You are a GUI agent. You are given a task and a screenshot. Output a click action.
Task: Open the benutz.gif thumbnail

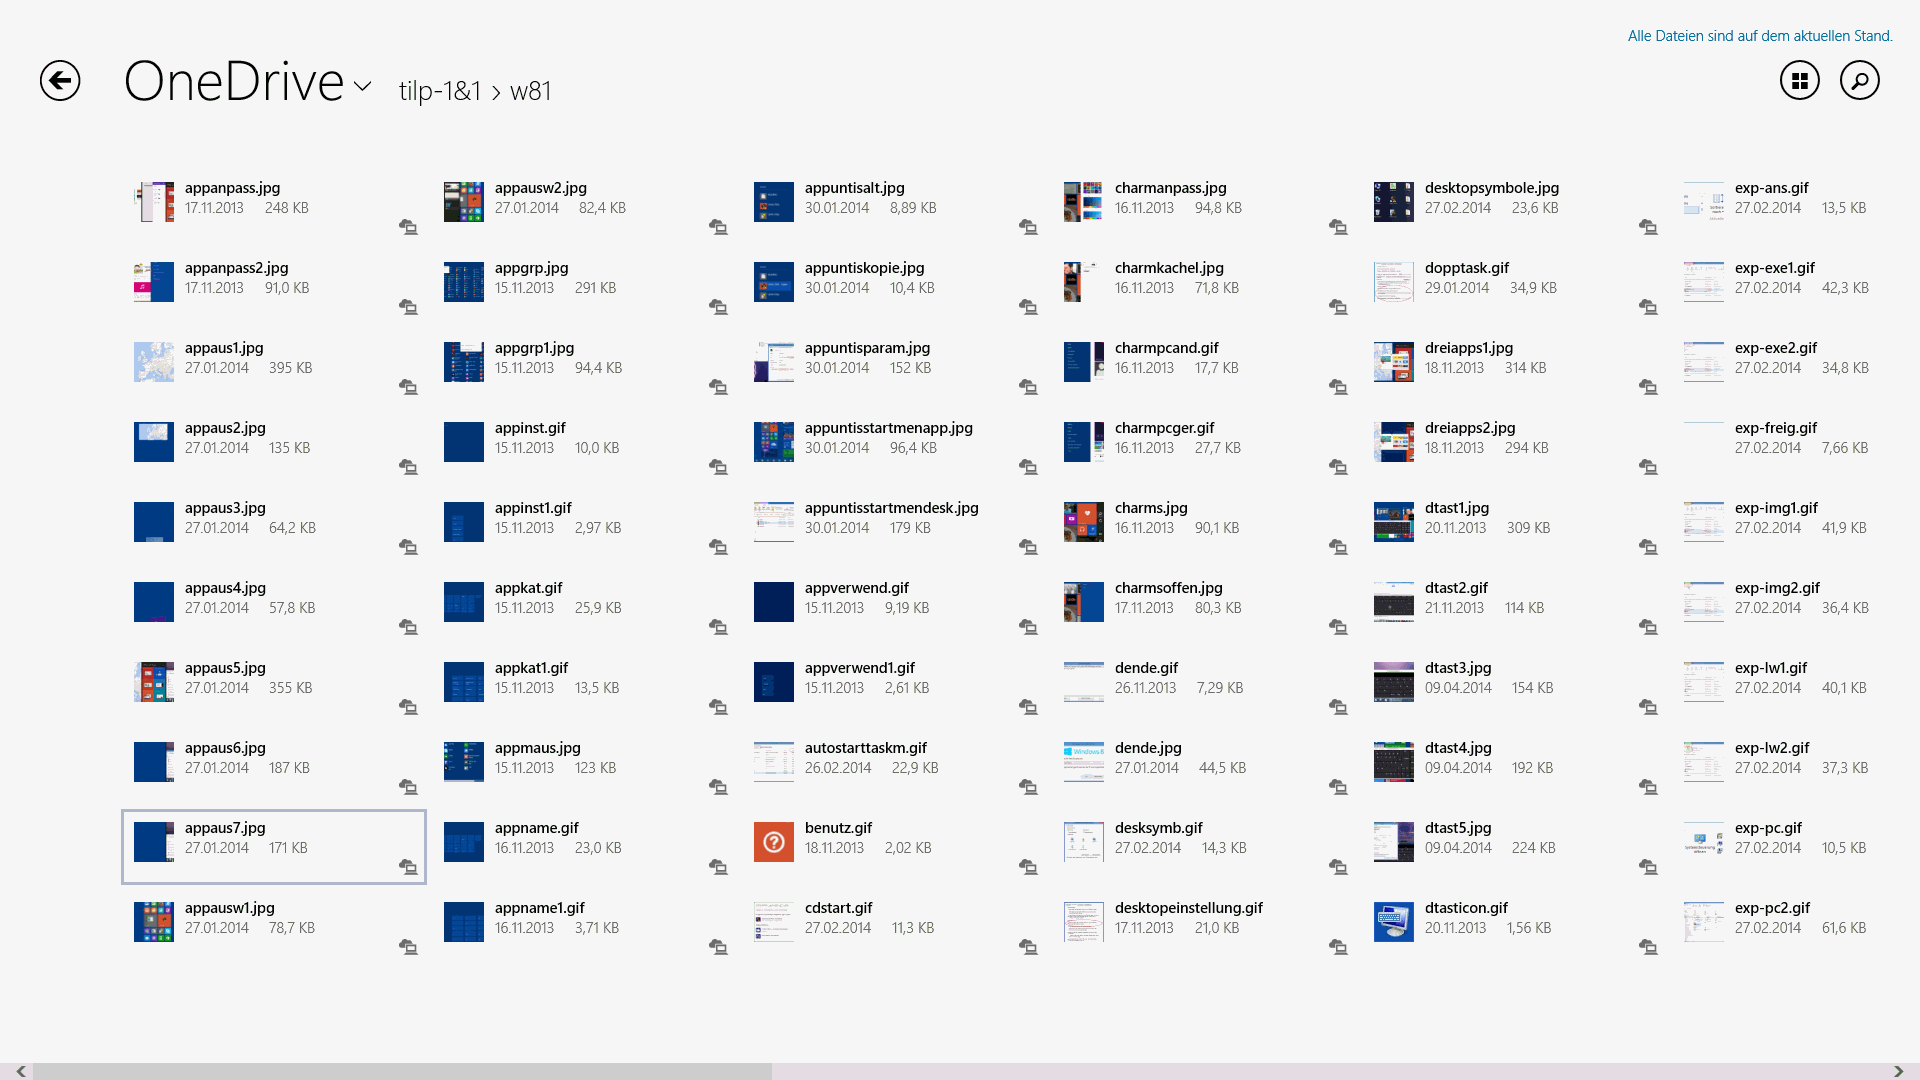tap(773, 842)
